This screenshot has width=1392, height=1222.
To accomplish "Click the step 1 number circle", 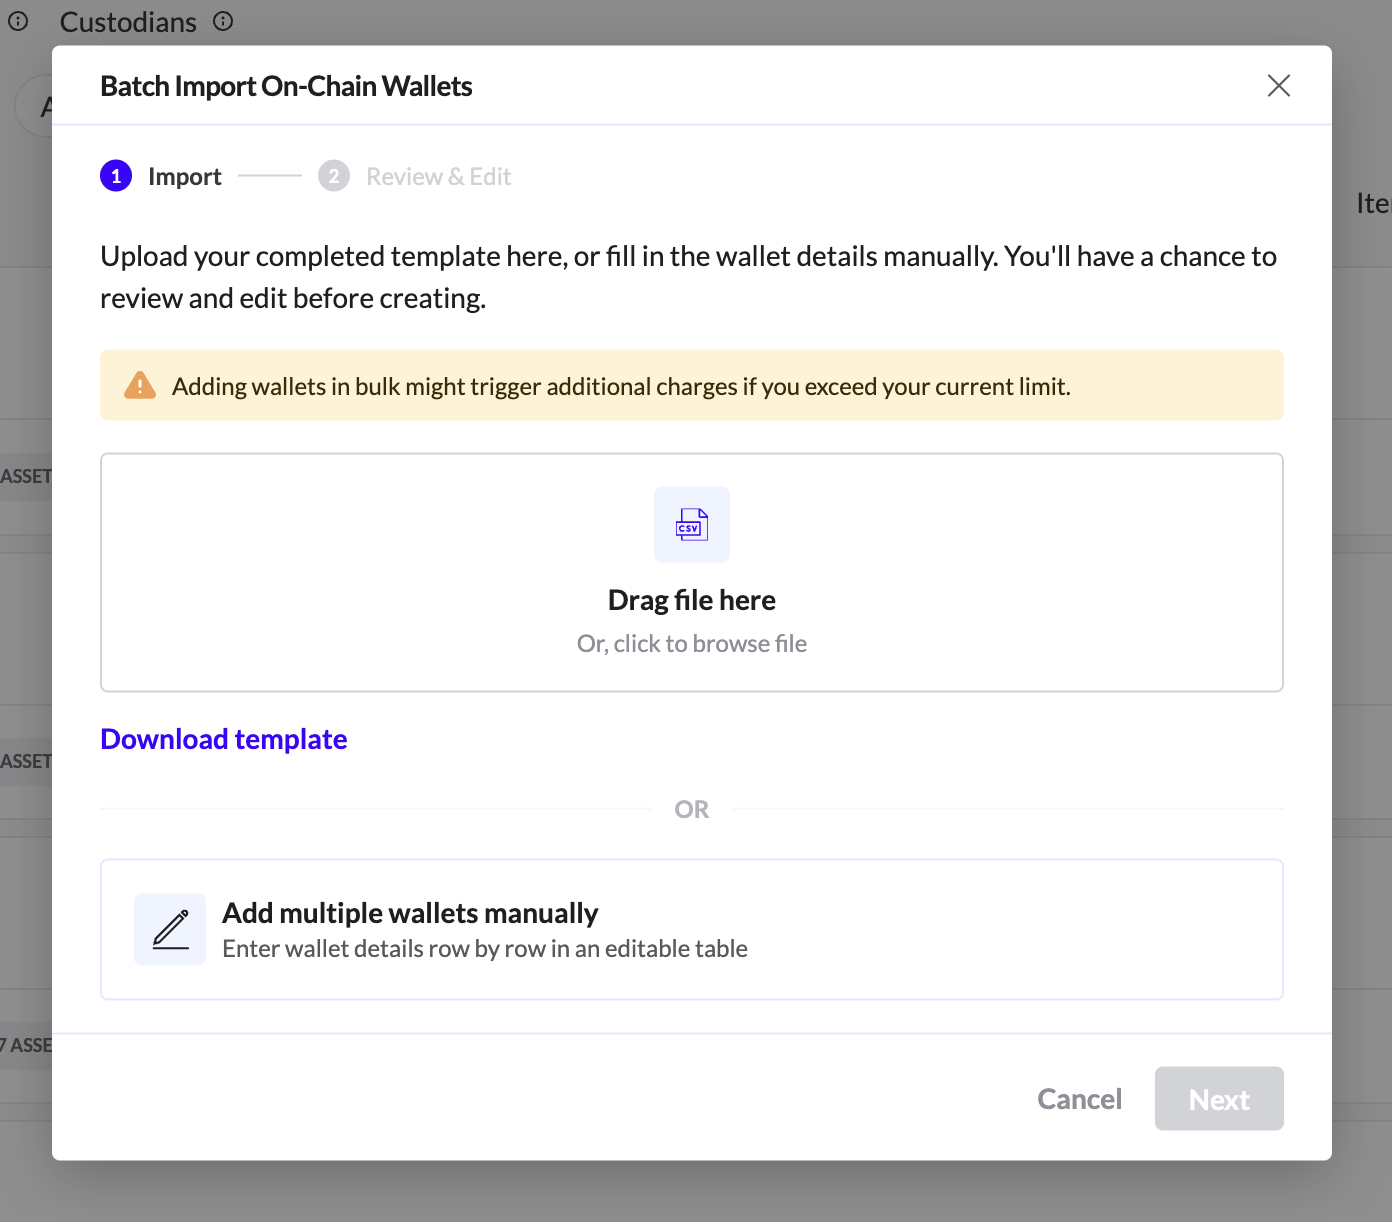I will (x=116, y=176).
